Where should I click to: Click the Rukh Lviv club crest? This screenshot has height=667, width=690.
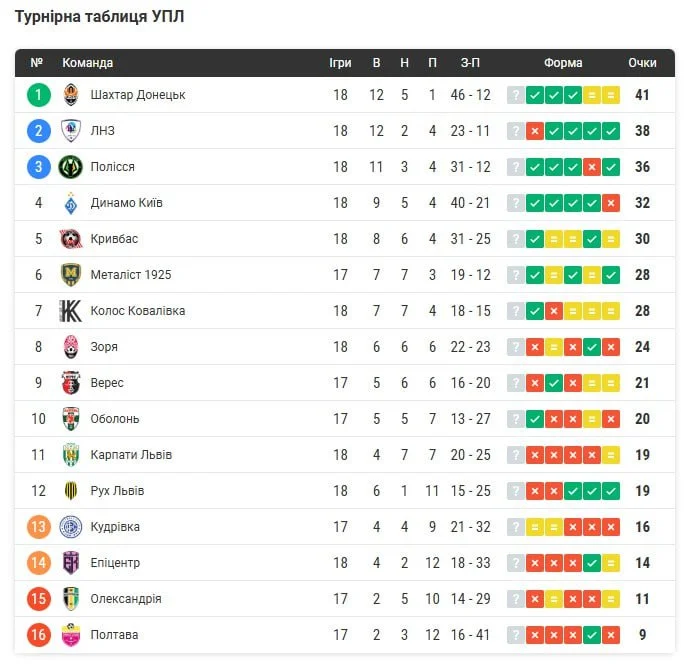coord(70,491)
